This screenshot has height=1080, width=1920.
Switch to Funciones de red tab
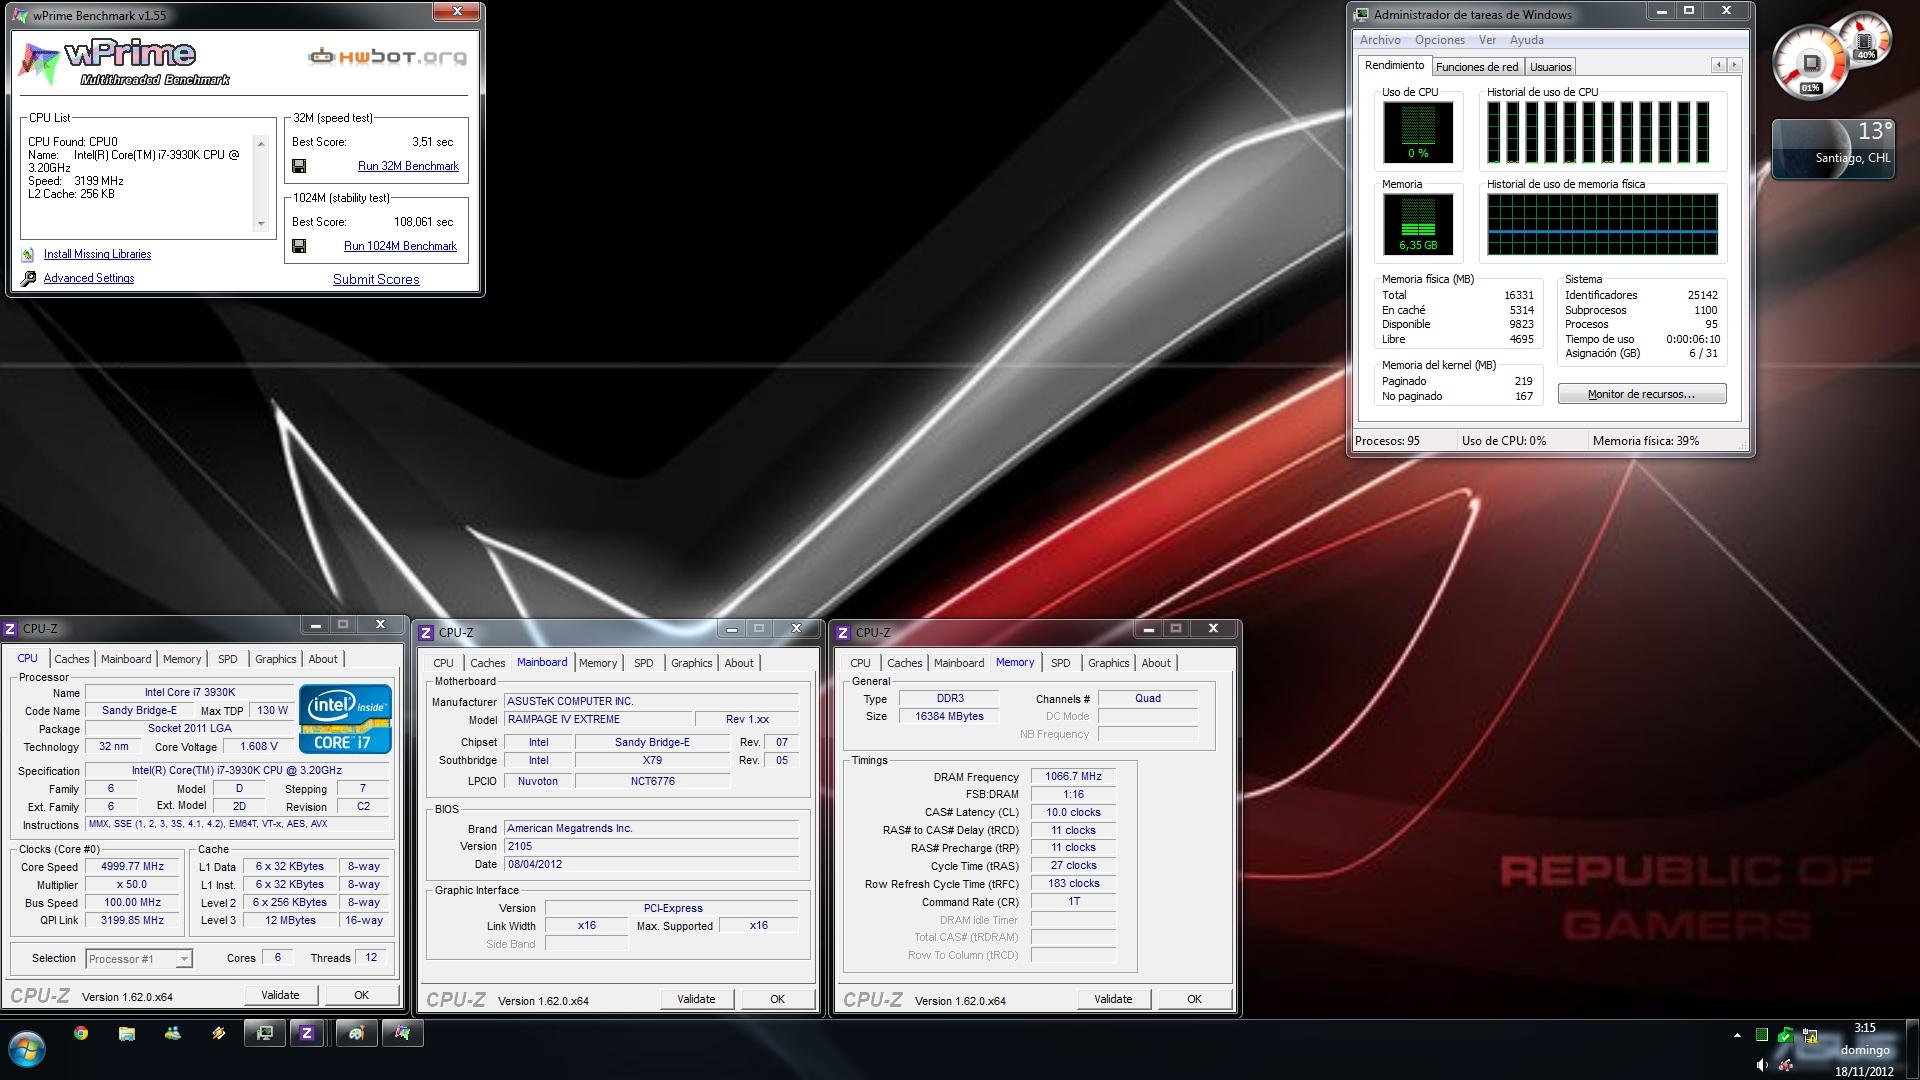click(x=1477, y=67)
